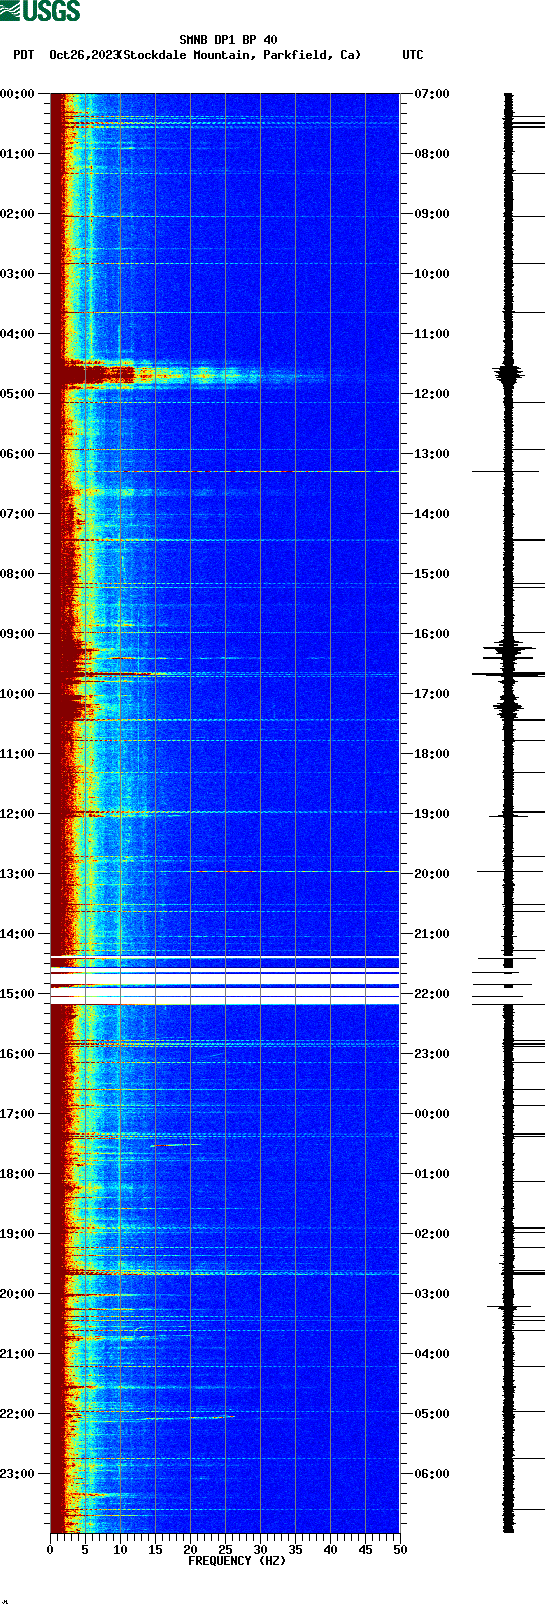Click the 50 Hz frequency tick label
This screenshot has height=1613, width=552.
400,1550
